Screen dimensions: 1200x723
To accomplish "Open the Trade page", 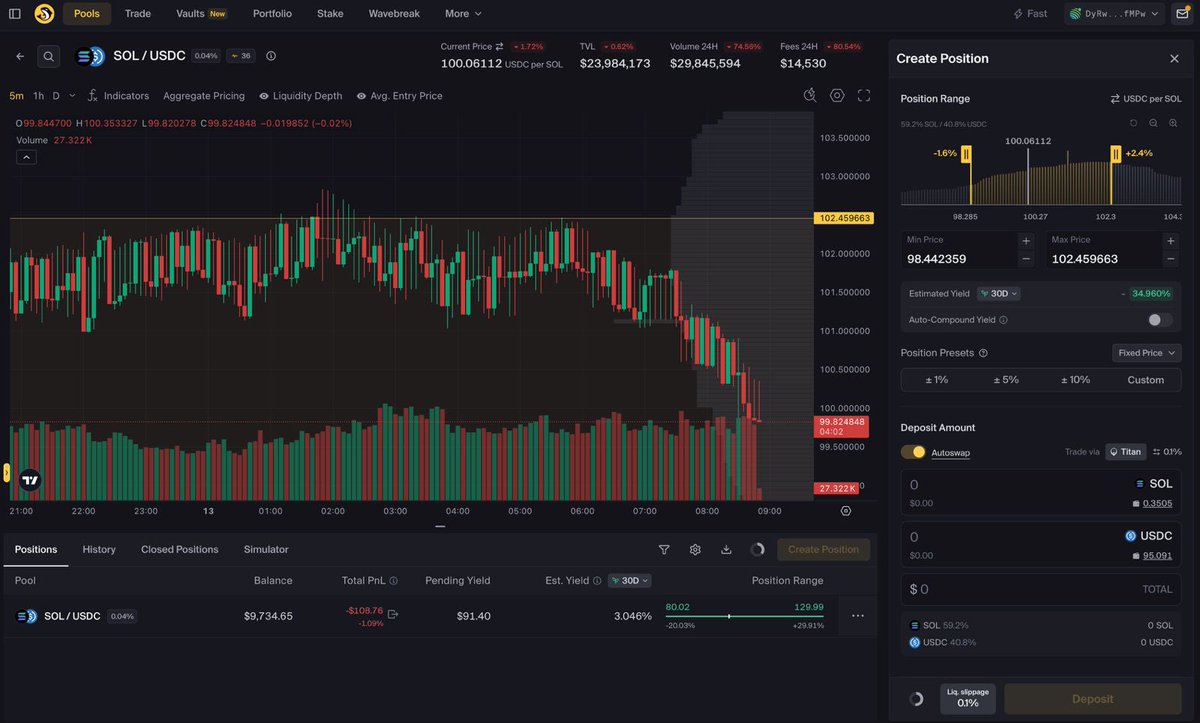I will pyautogui.click(x=138, y=14).
